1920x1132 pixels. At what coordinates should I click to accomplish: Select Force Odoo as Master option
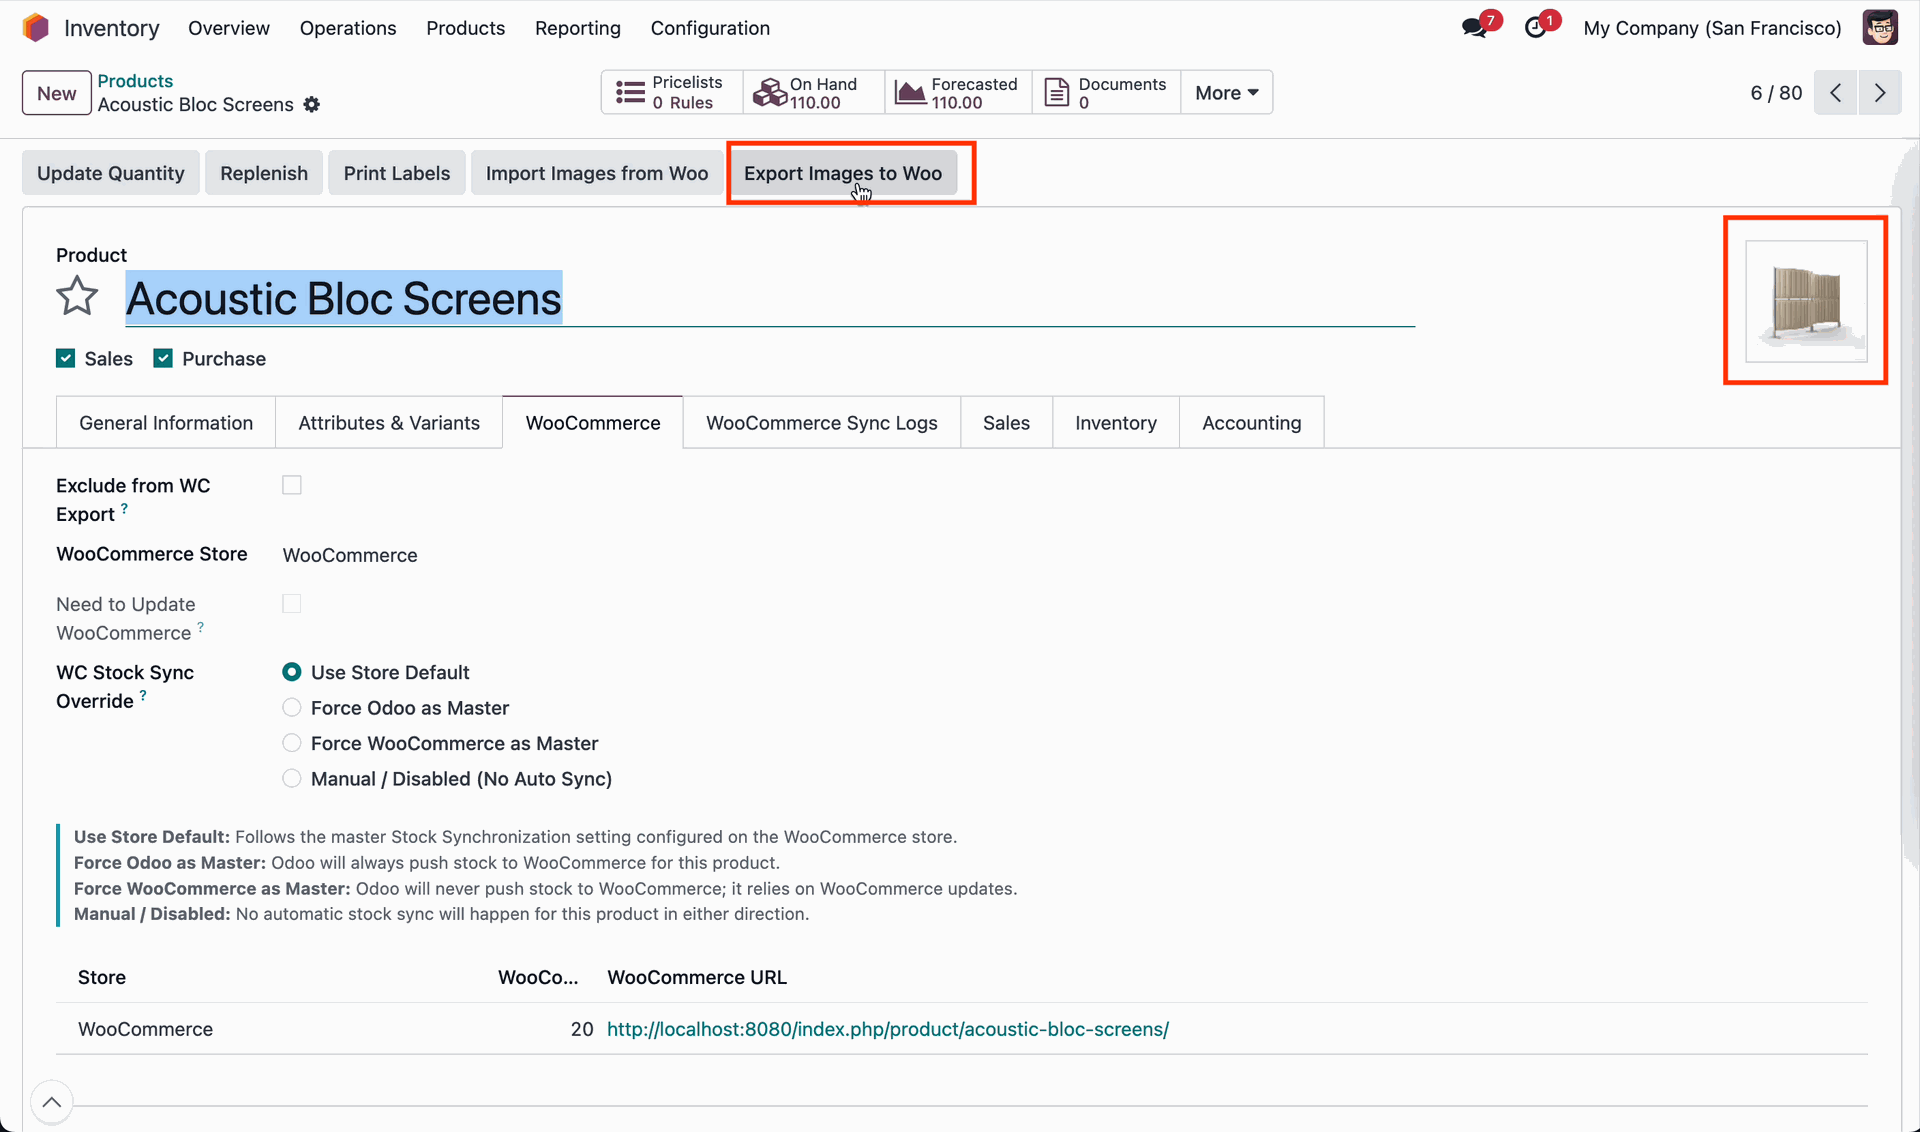coord(292,708)
